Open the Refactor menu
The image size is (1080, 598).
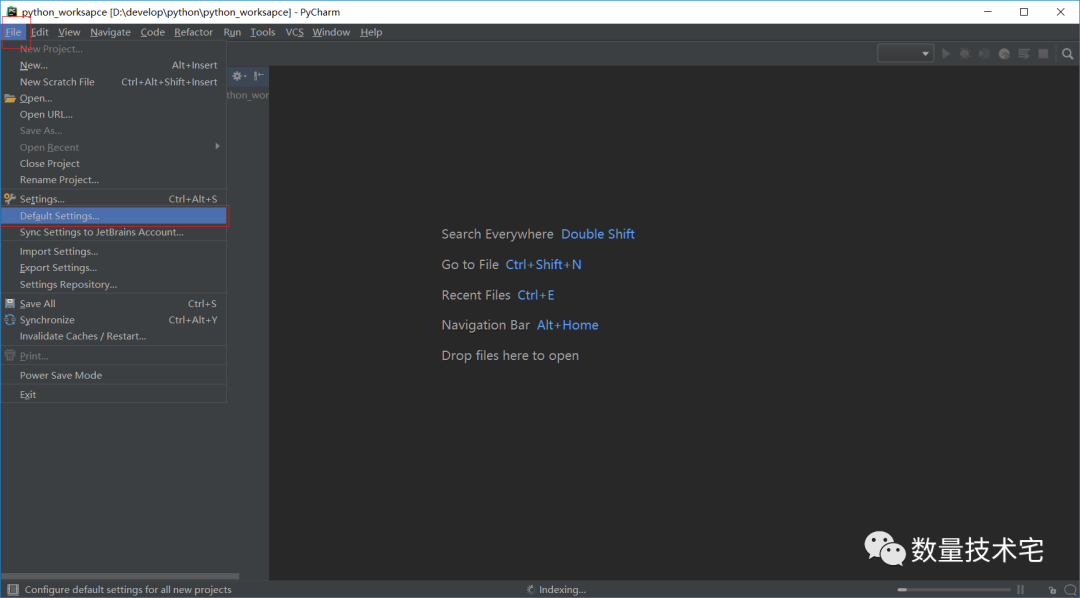coord(193,32)
